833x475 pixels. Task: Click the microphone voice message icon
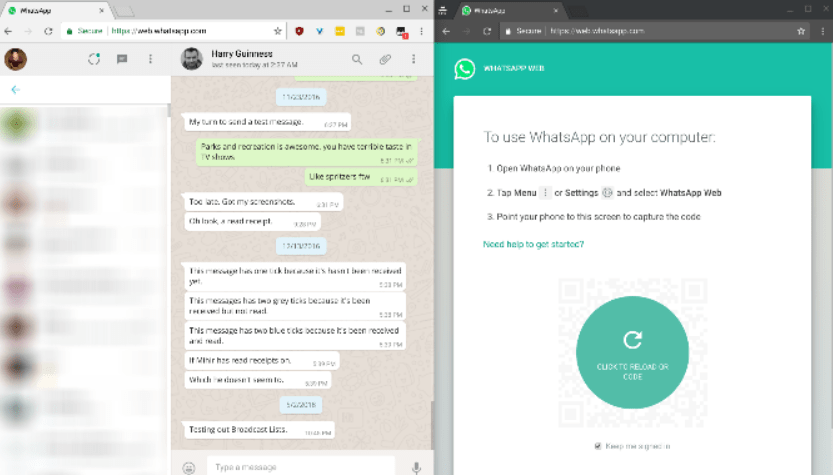[x=416, y=468]
